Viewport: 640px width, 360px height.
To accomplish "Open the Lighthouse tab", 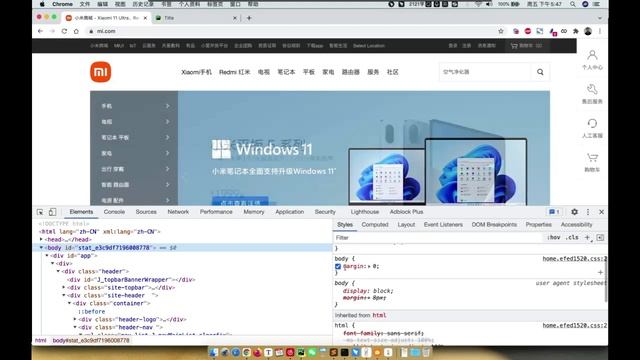I will point(364,212).
